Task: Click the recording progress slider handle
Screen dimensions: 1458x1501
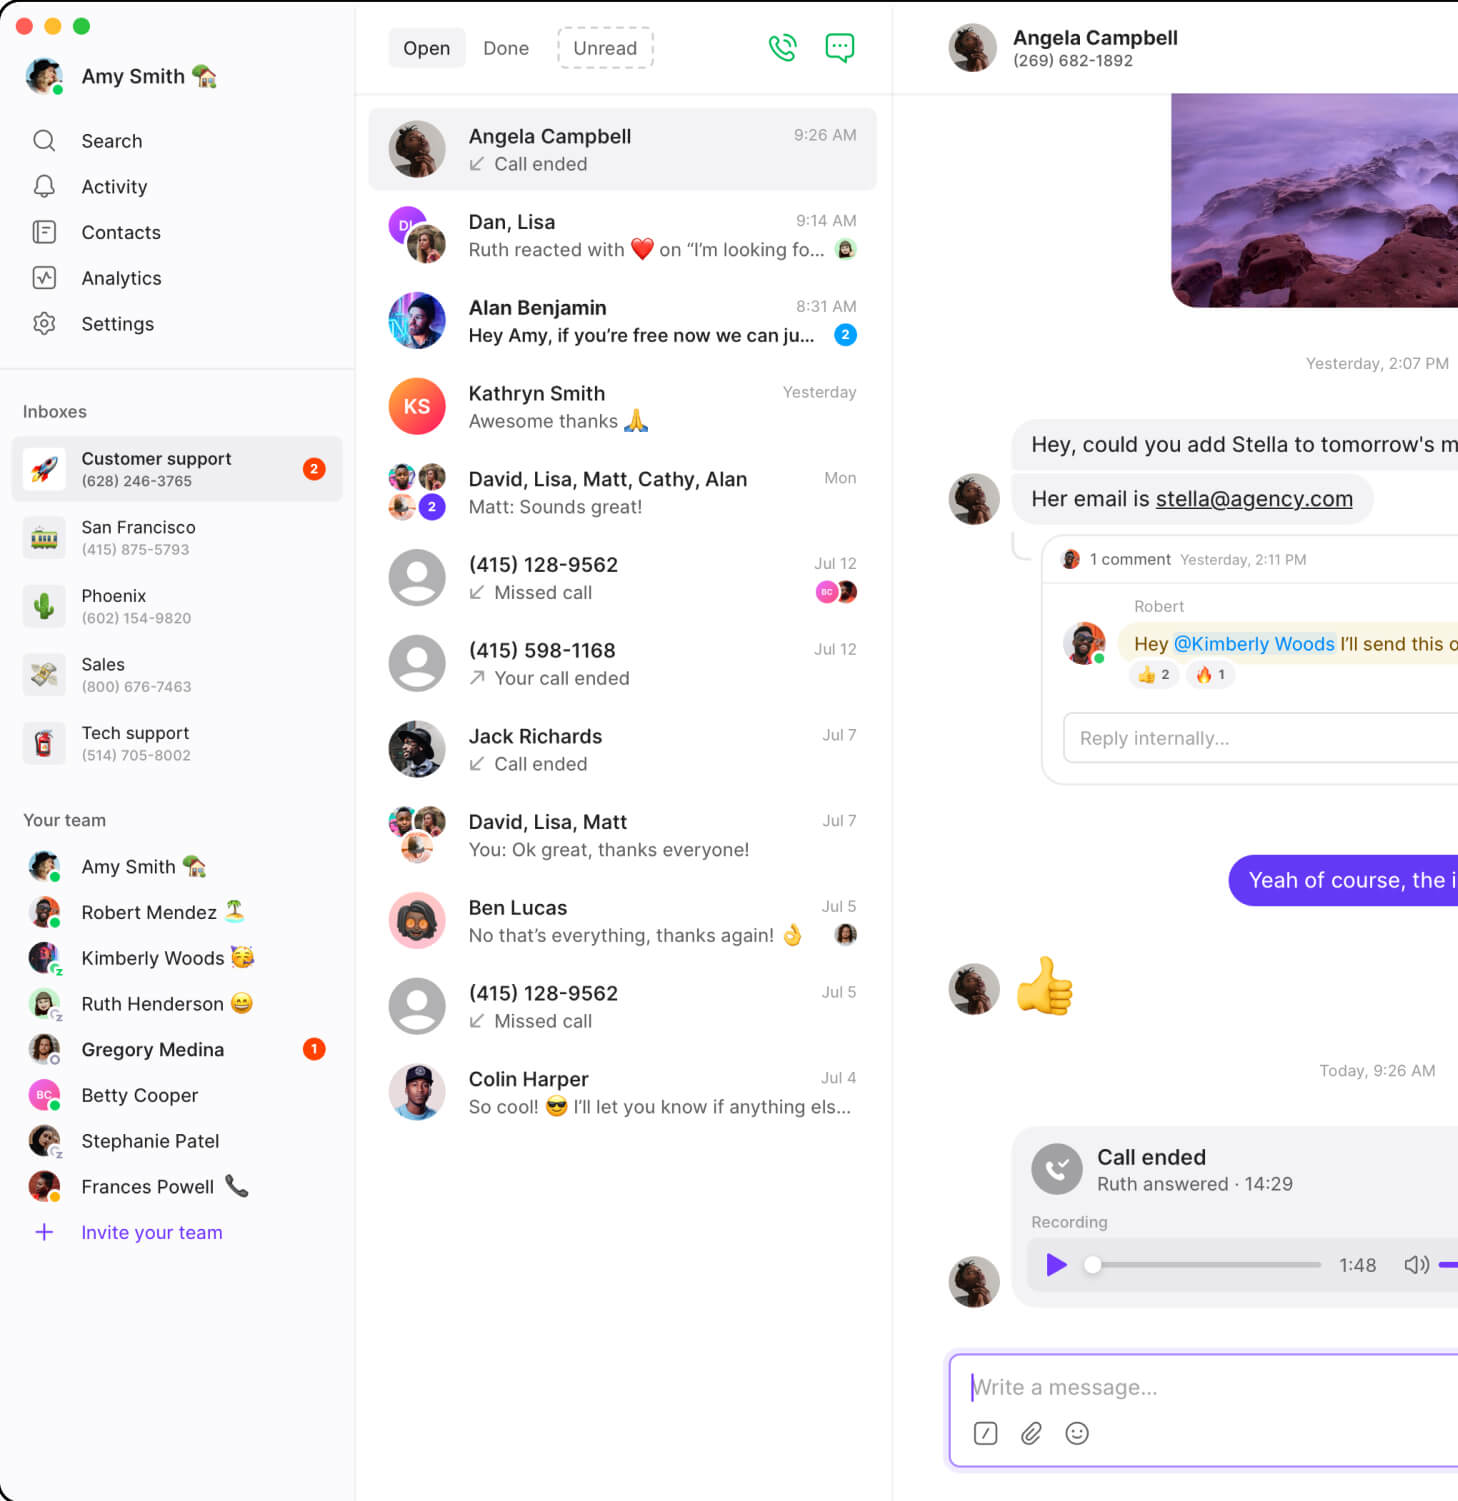Action: point(1093,1265)
